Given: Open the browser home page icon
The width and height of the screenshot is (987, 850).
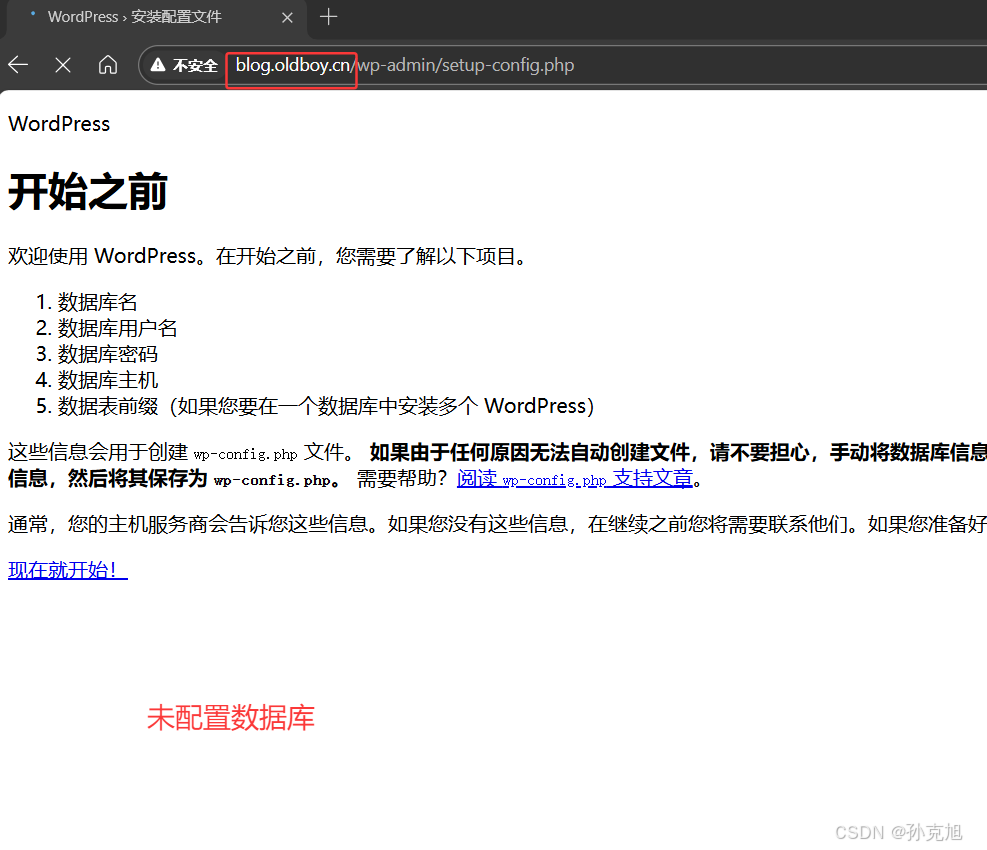Looking at the screenshot, I should [108, 65].
